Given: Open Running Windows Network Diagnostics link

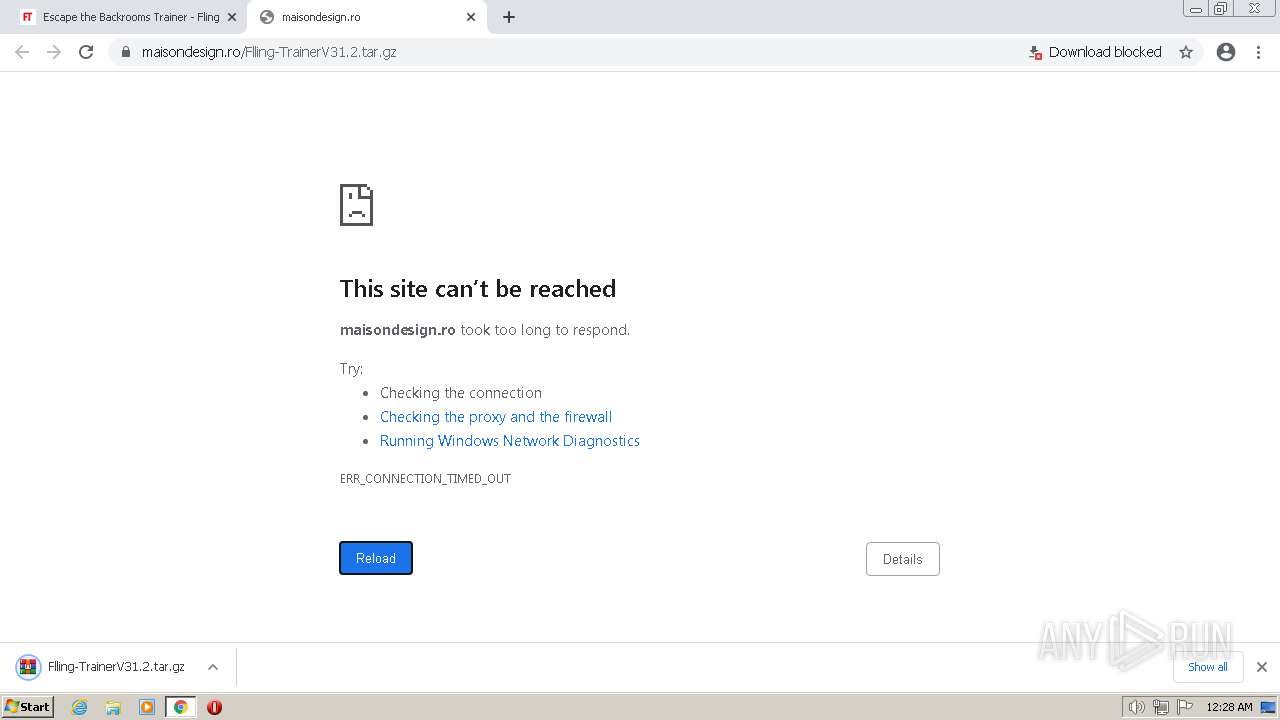Looking at the screenshot, I should tap(510, 441).
